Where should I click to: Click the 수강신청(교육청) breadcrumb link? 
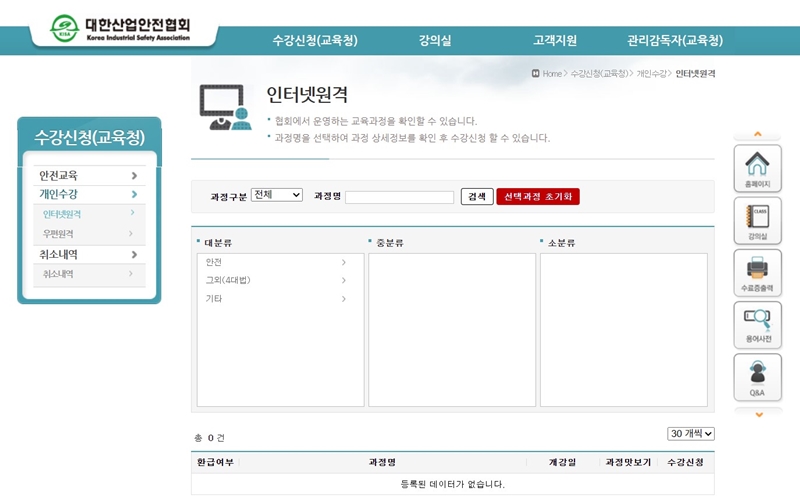(599, 73)
